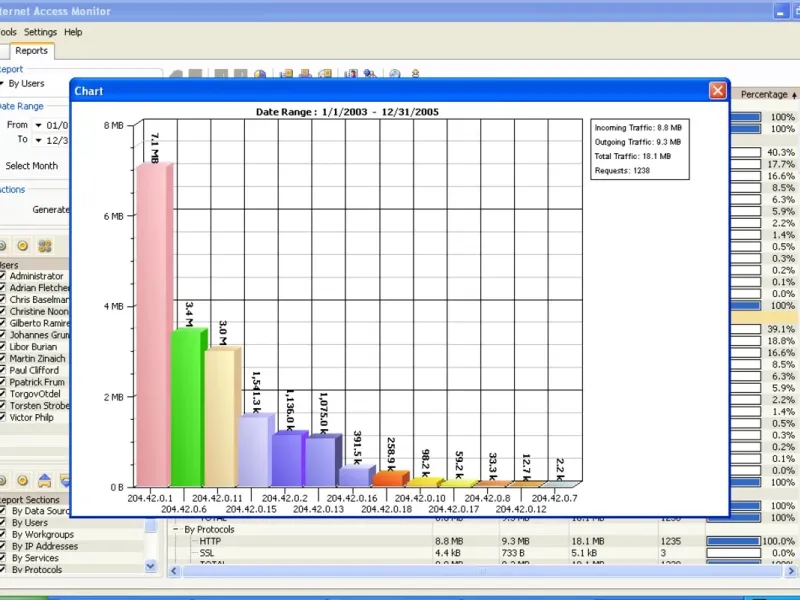Image resolution: width=800 pixels, height=600 pixels.
Task: Click the yellow circle icon above Users list
Action: coord(22,246)
